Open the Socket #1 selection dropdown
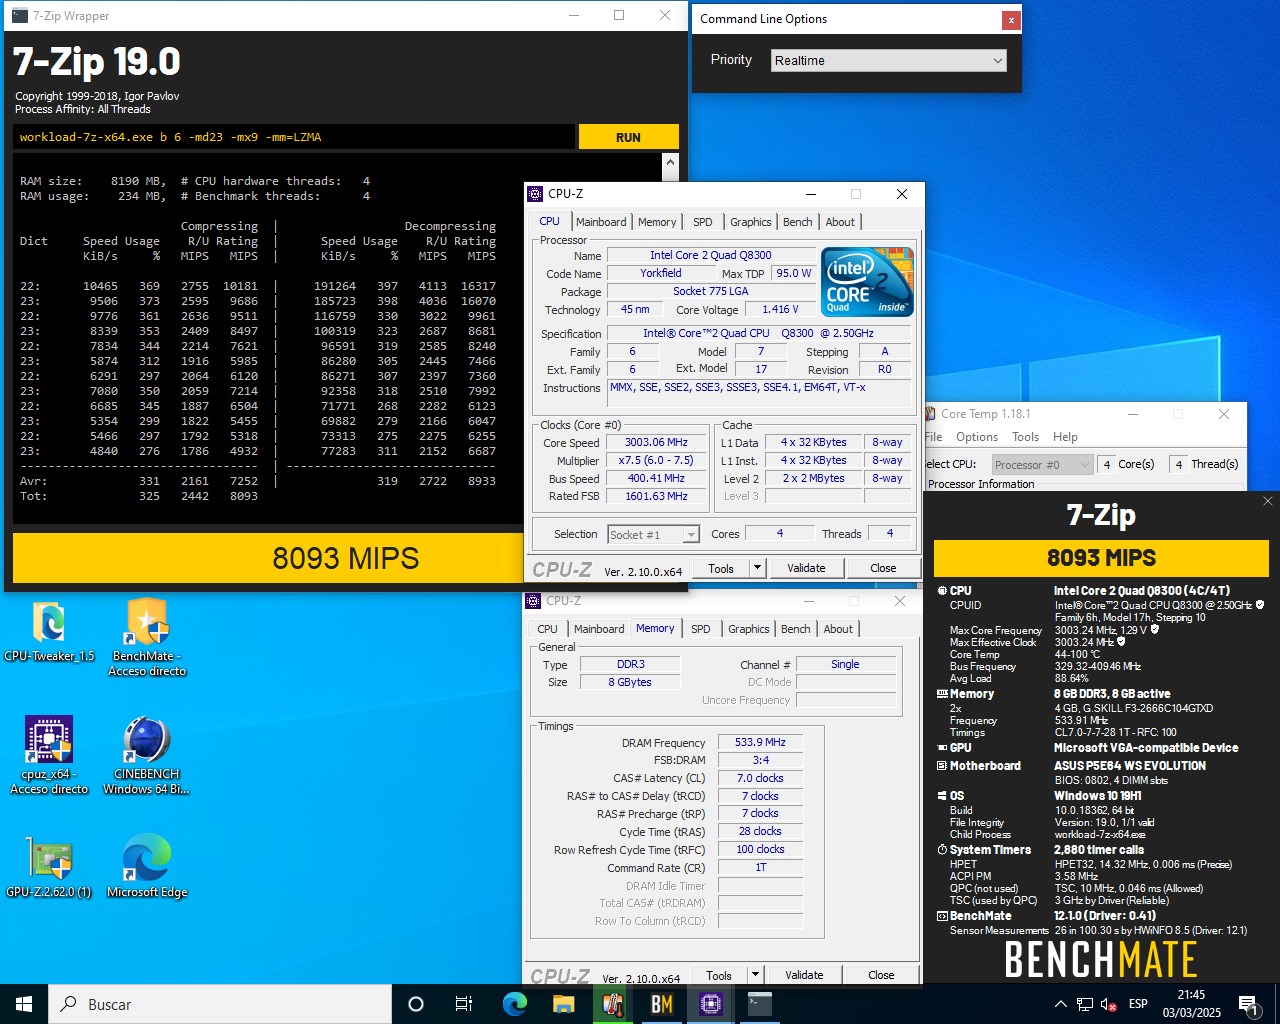This screenshot has height=1024, width=1280. click(x=654, y=535)
